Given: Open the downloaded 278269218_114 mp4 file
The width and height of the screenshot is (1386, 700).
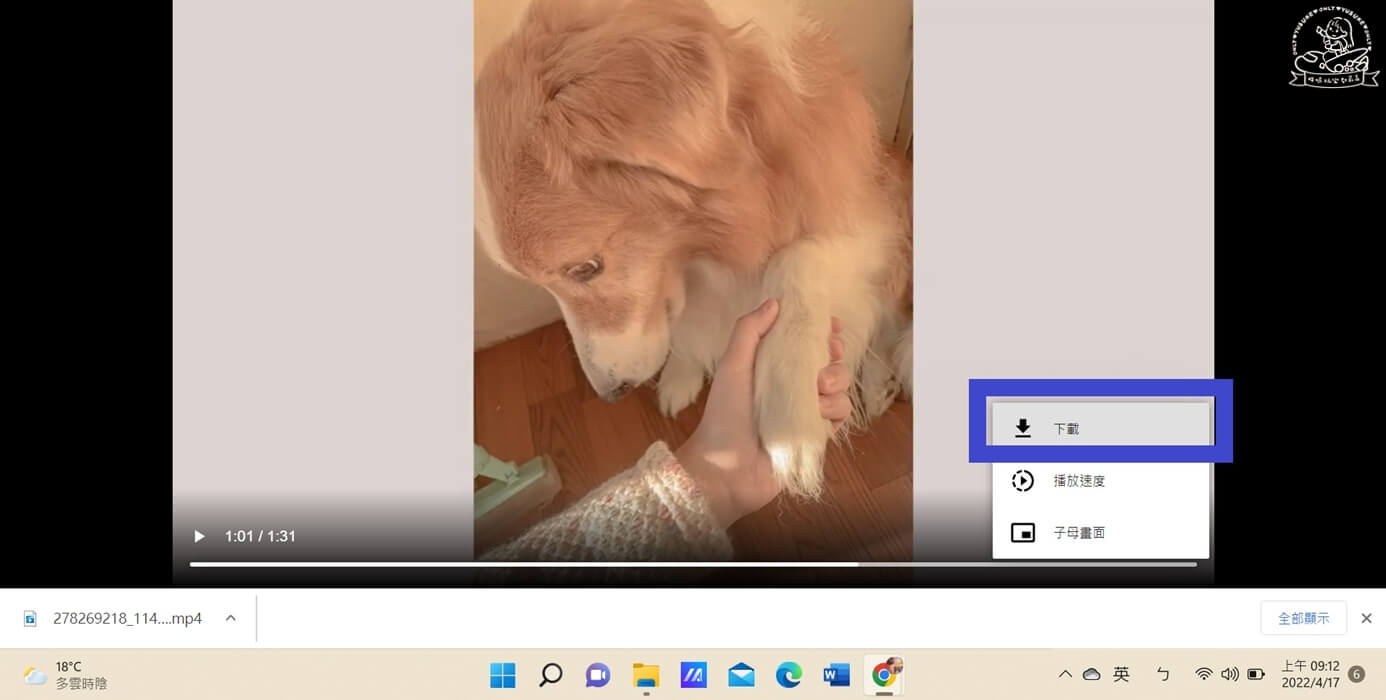Looking at the screenshot, I should (116, 619).
